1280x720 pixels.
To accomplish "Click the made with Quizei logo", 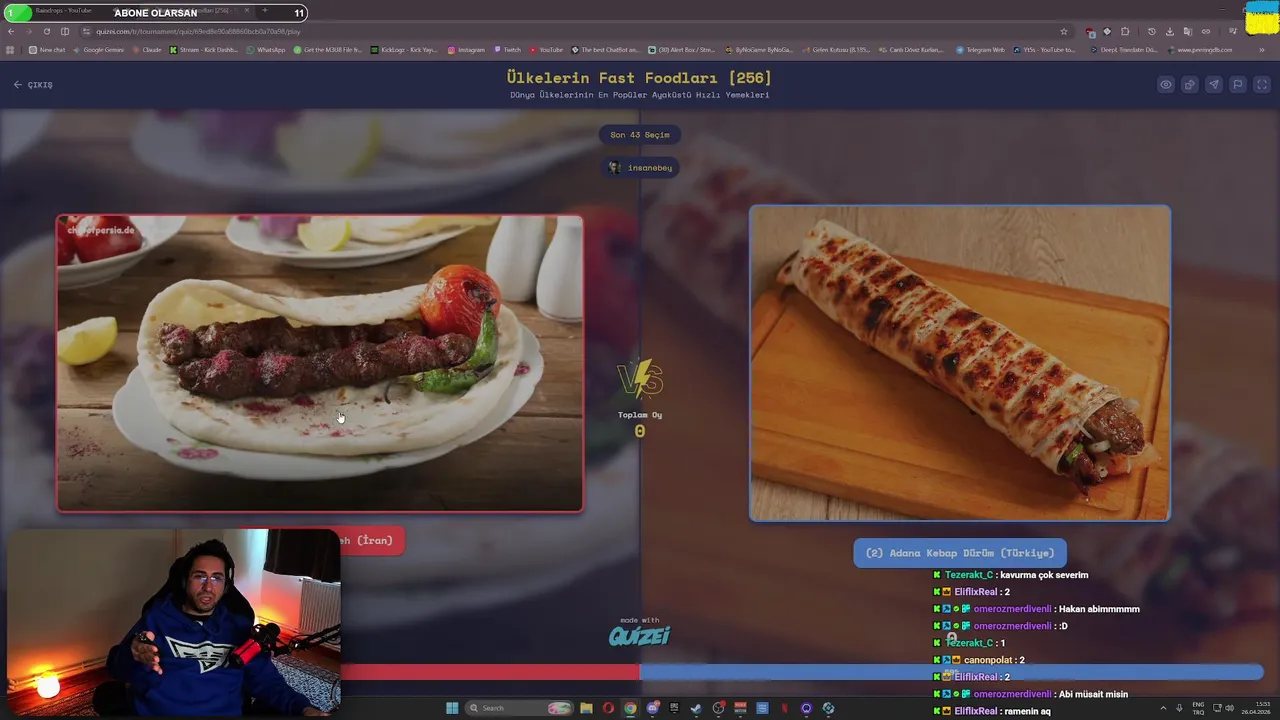I will click(640, 632).
